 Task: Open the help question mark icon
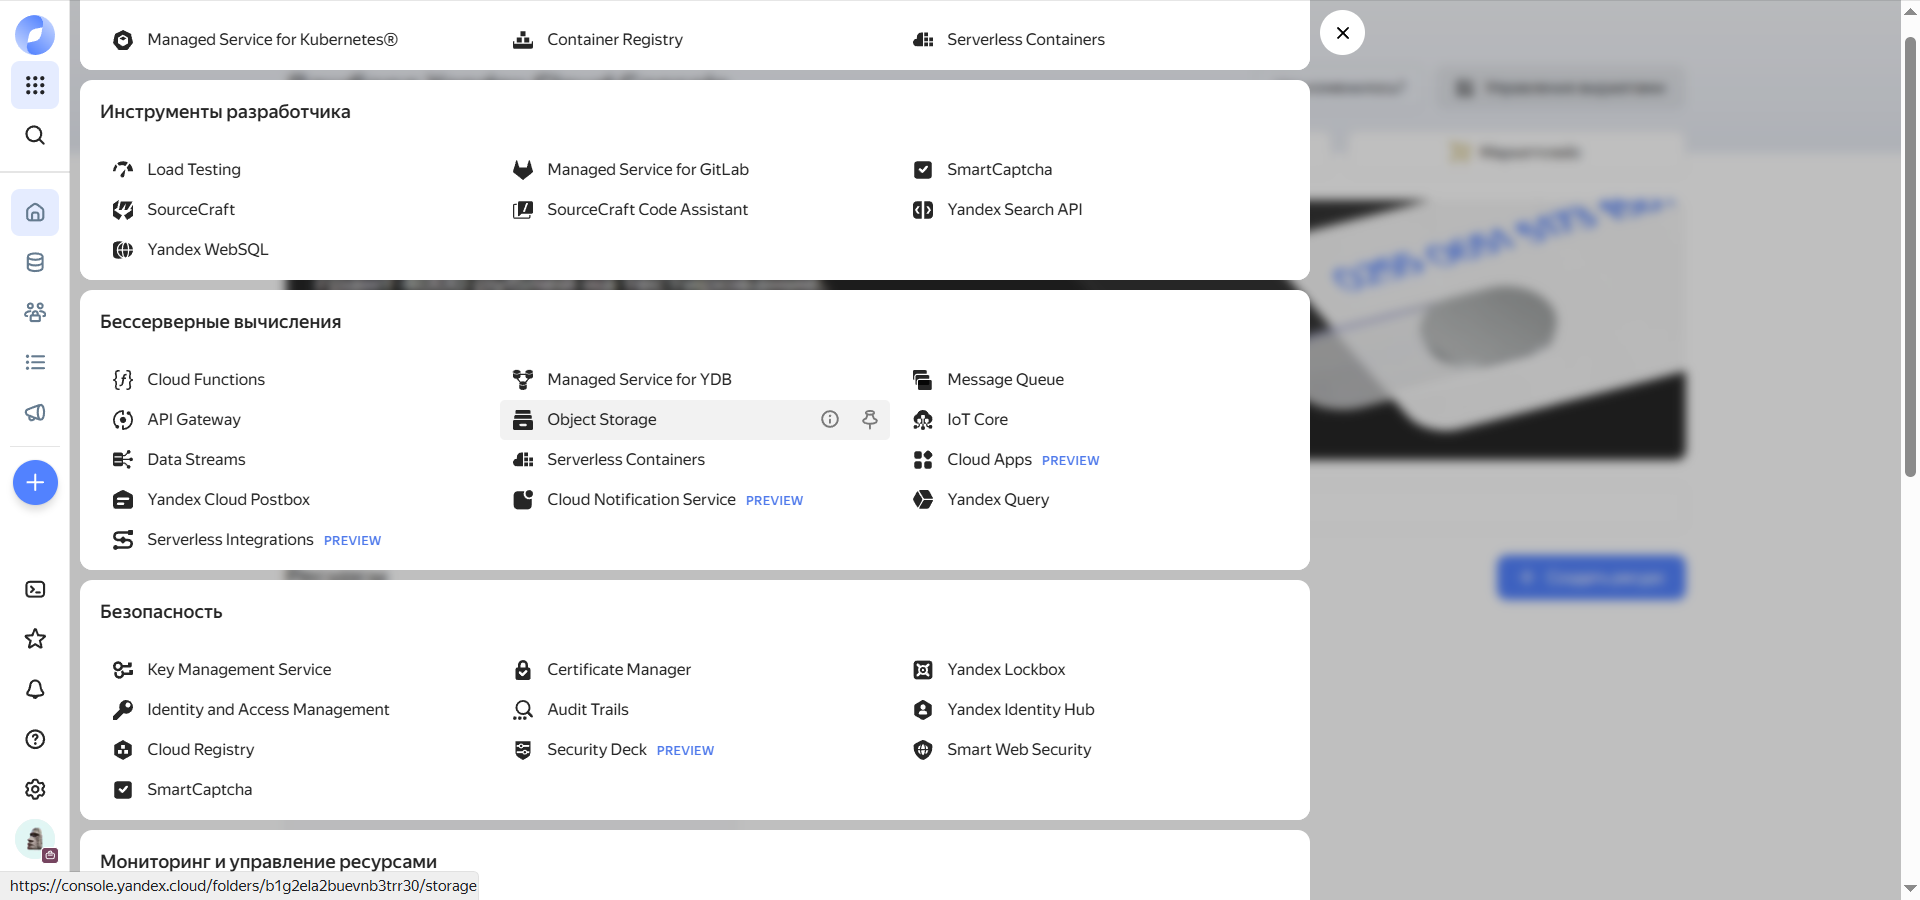pos(35,739)
